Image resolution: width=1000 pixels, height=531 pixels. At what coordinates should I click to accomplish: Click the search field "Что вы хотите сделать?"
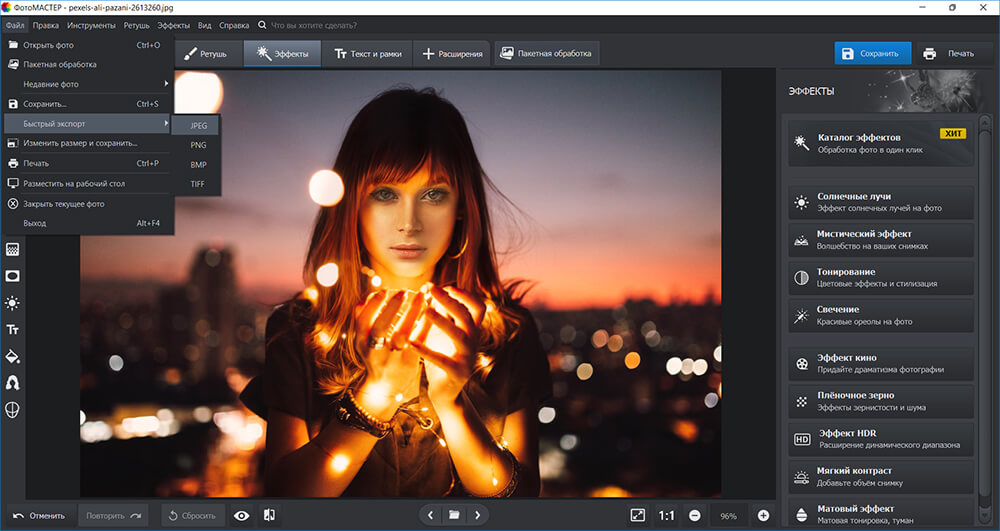(314, 25)
